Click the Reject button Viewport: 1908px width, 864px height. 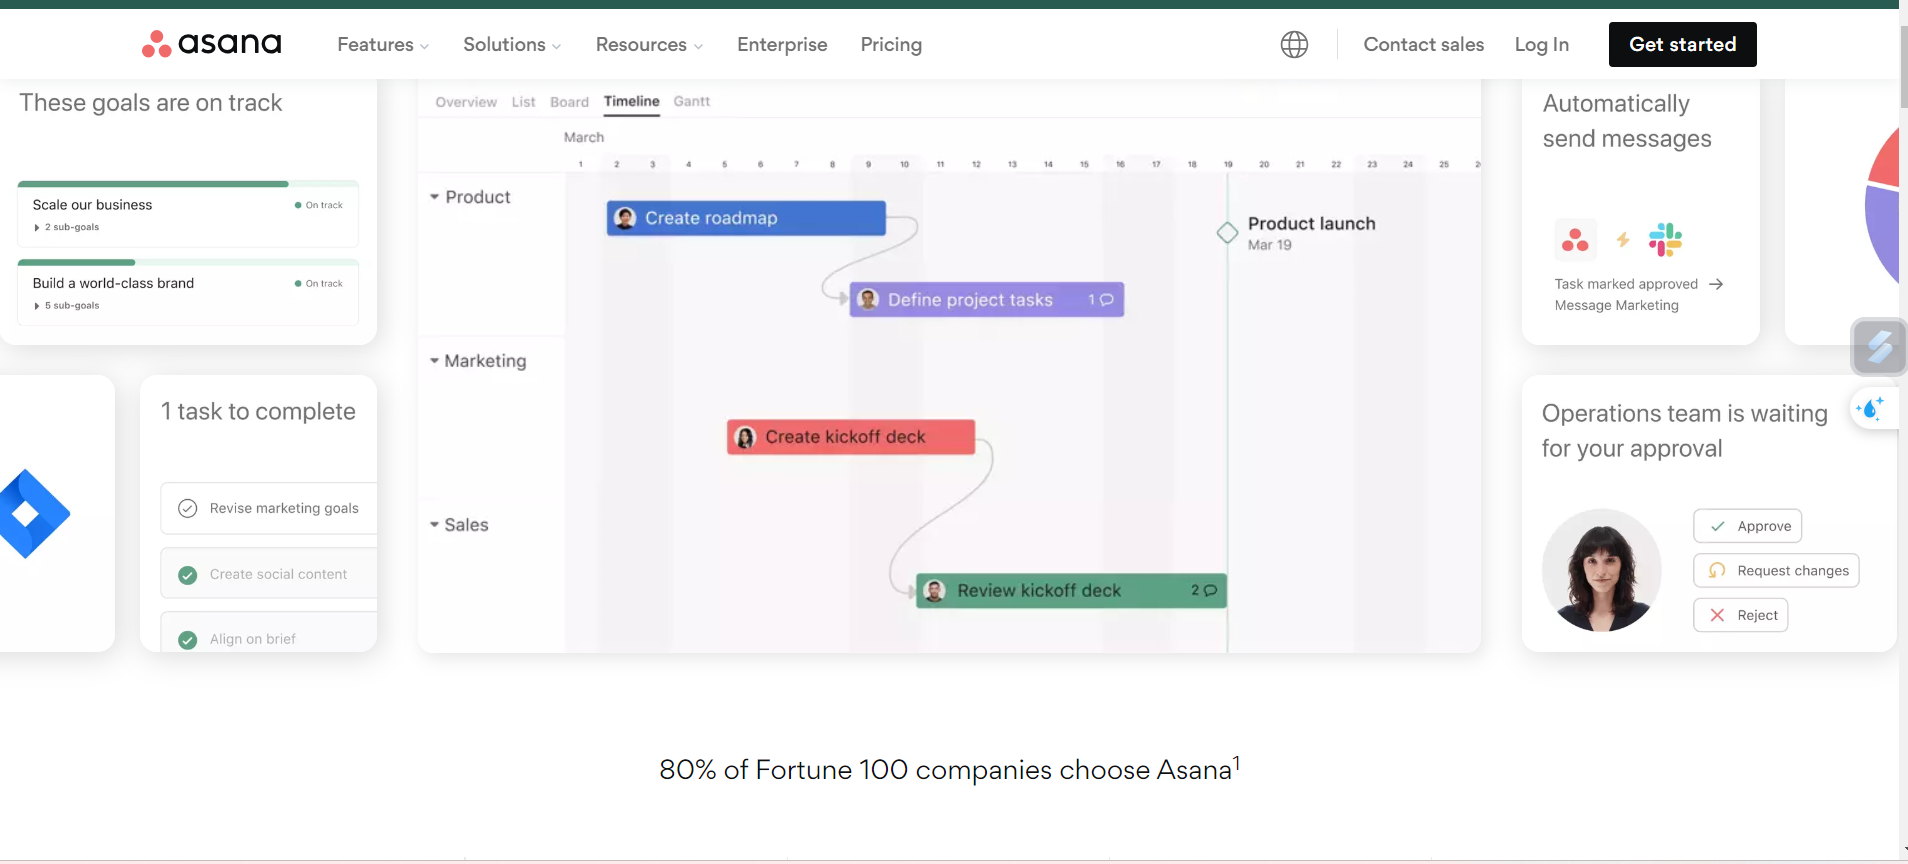point(1740,615)
